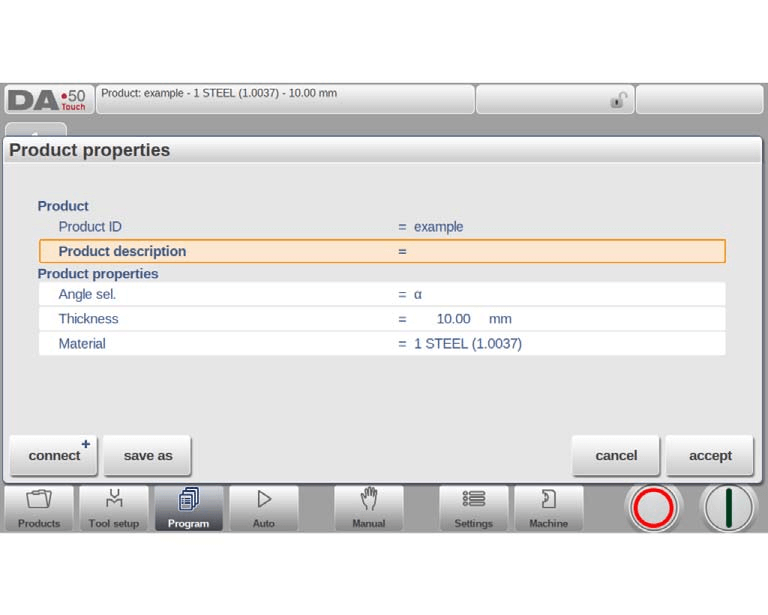
Task: Select the Program mode button
Action: tap(189, 508)
